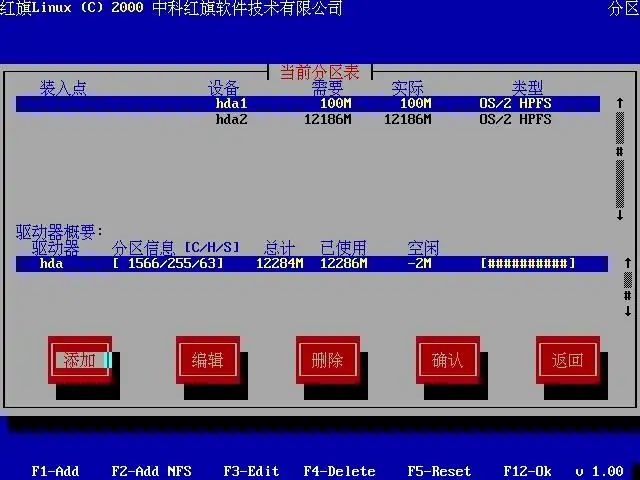Click the 12284M total value

[x=280, y=264]
